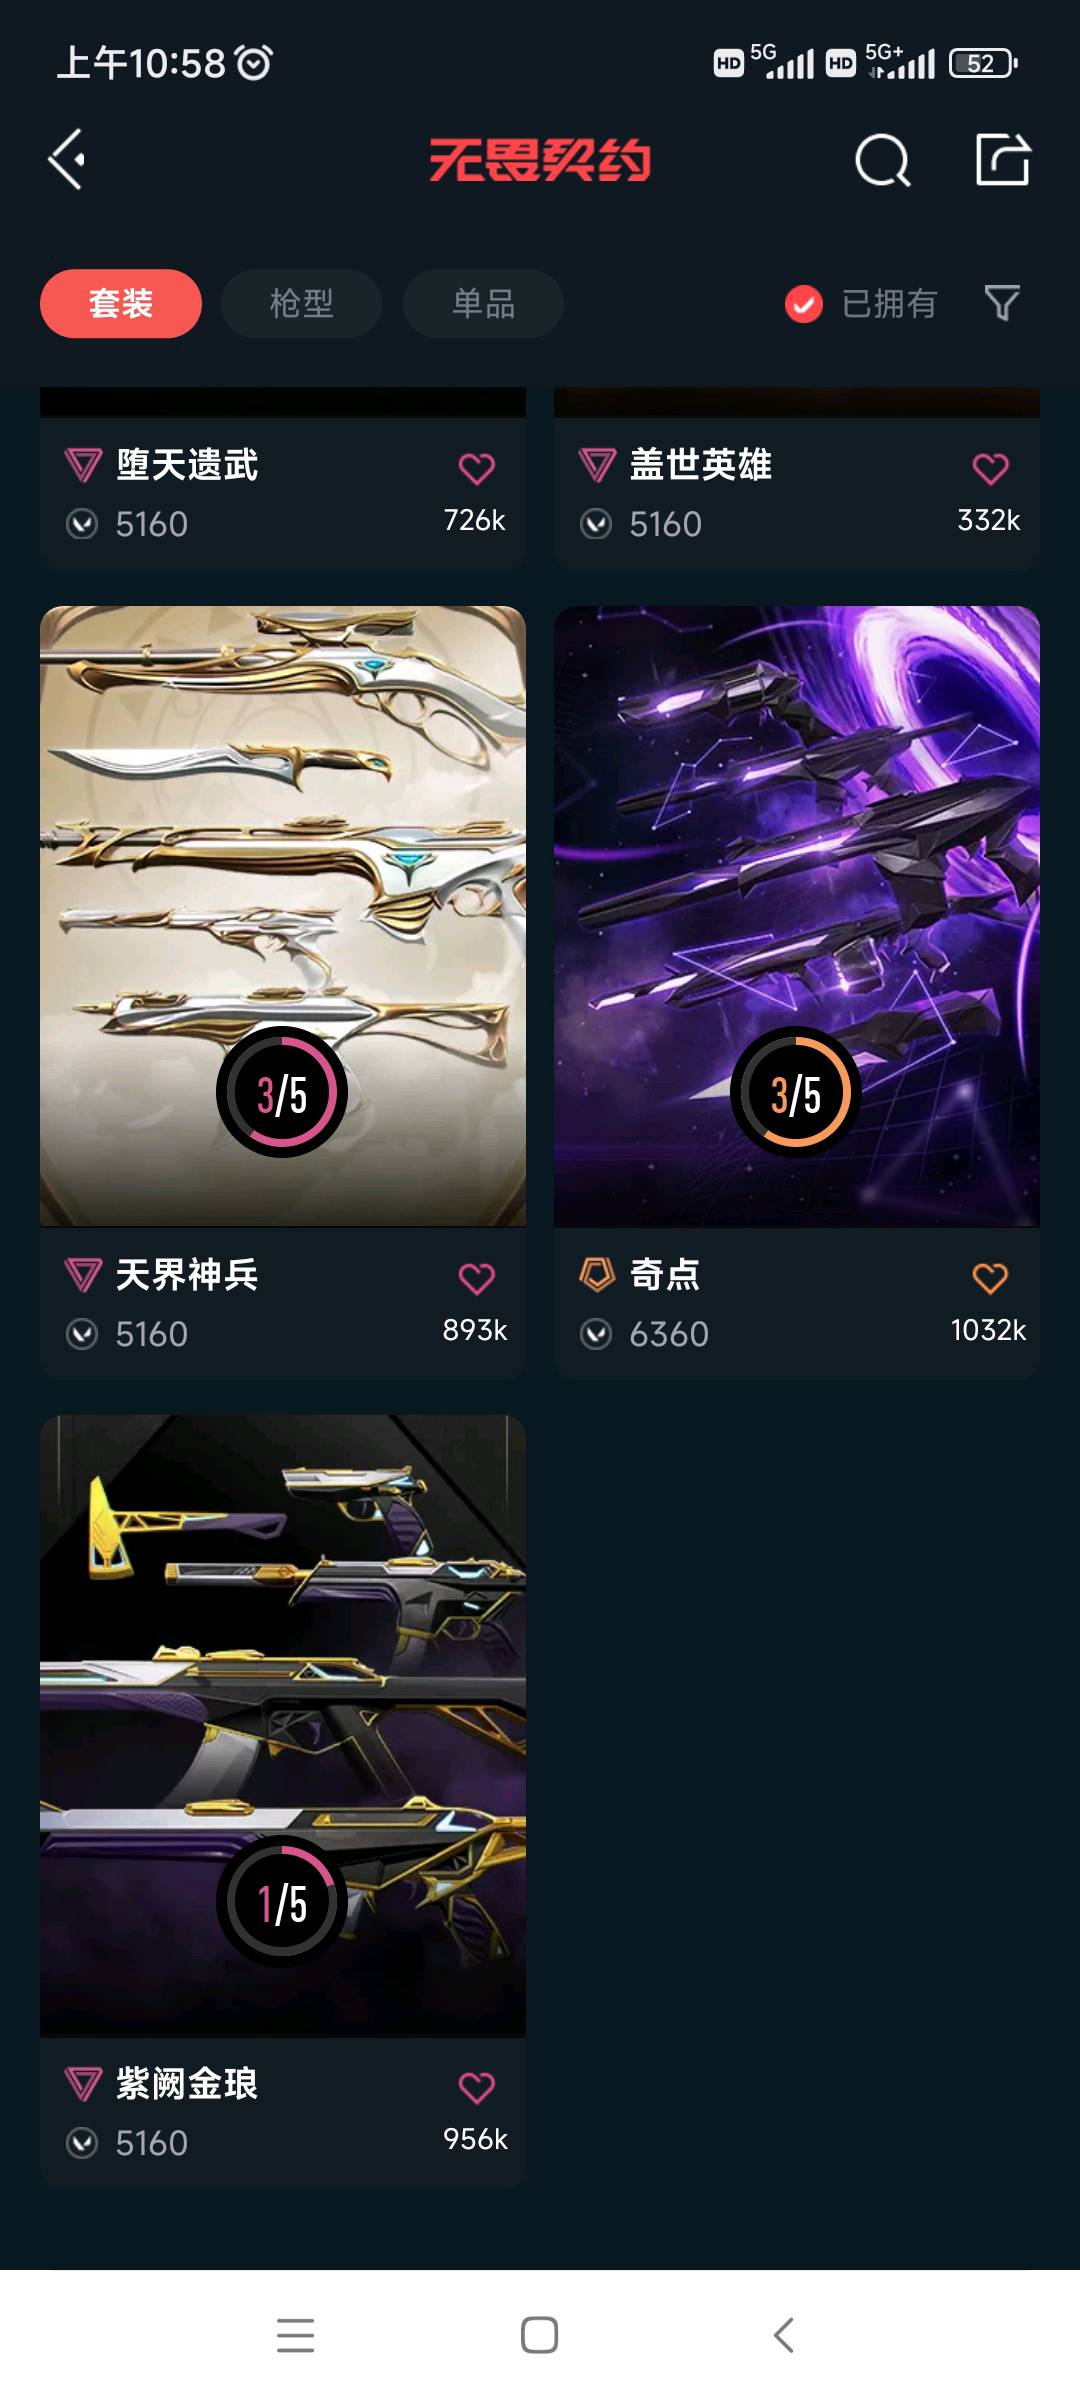The height and width of the screenshot is (2400, 1080).
Task: Select the 套装 tab
Action: tap(121, 303)
